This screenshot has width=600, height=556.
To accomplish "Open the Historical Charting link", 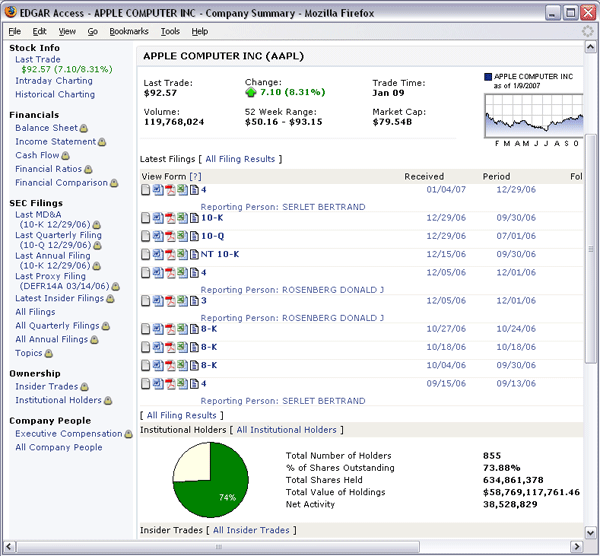I will (55, 95).
